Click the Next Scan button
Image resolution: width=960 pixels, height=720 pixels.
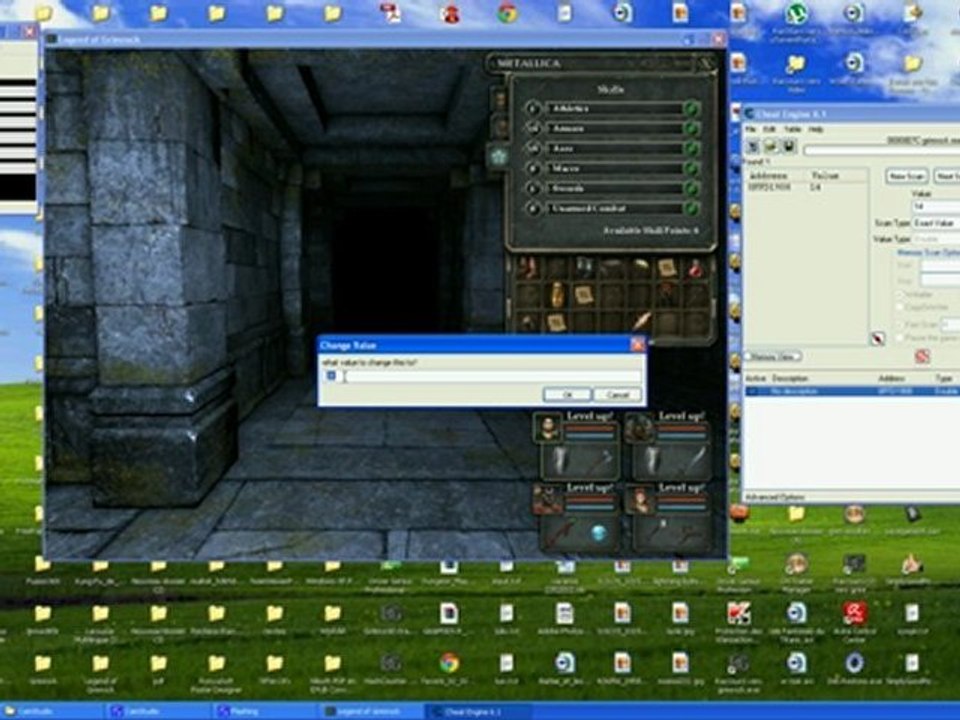[x=947, y=176]
